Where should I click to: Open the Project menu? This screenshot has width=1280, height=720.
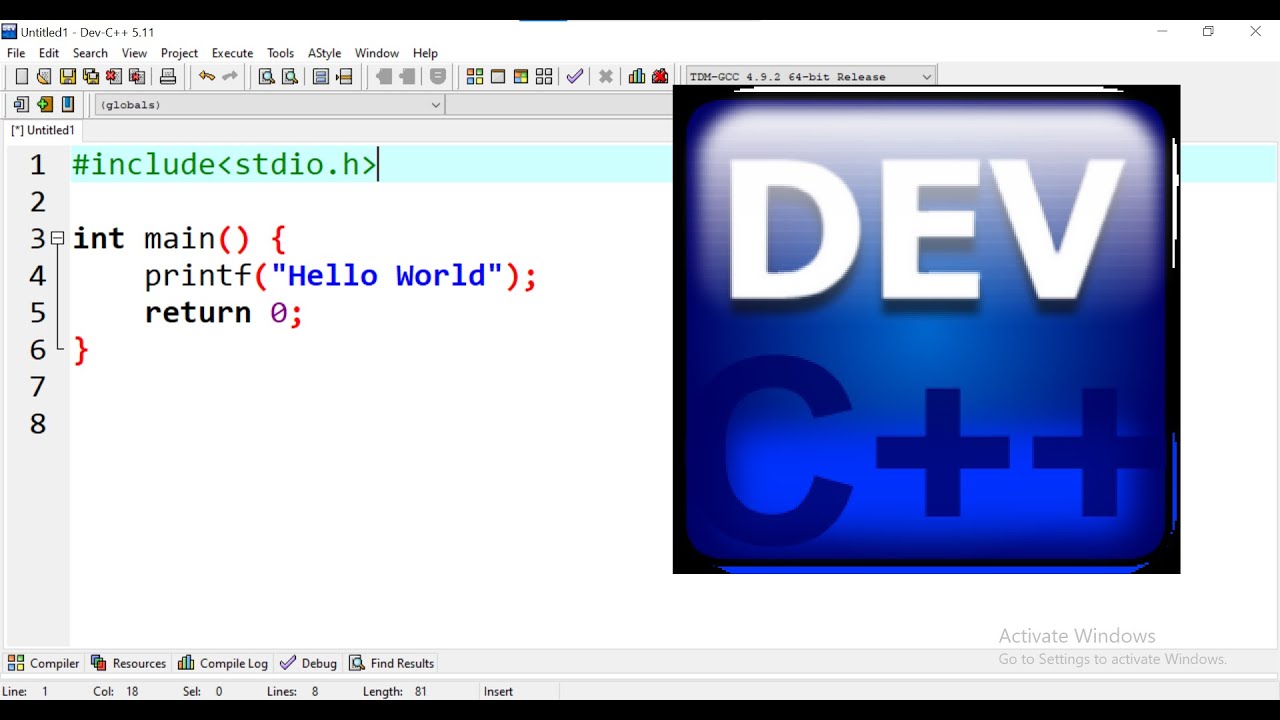[x=179, y=53]
